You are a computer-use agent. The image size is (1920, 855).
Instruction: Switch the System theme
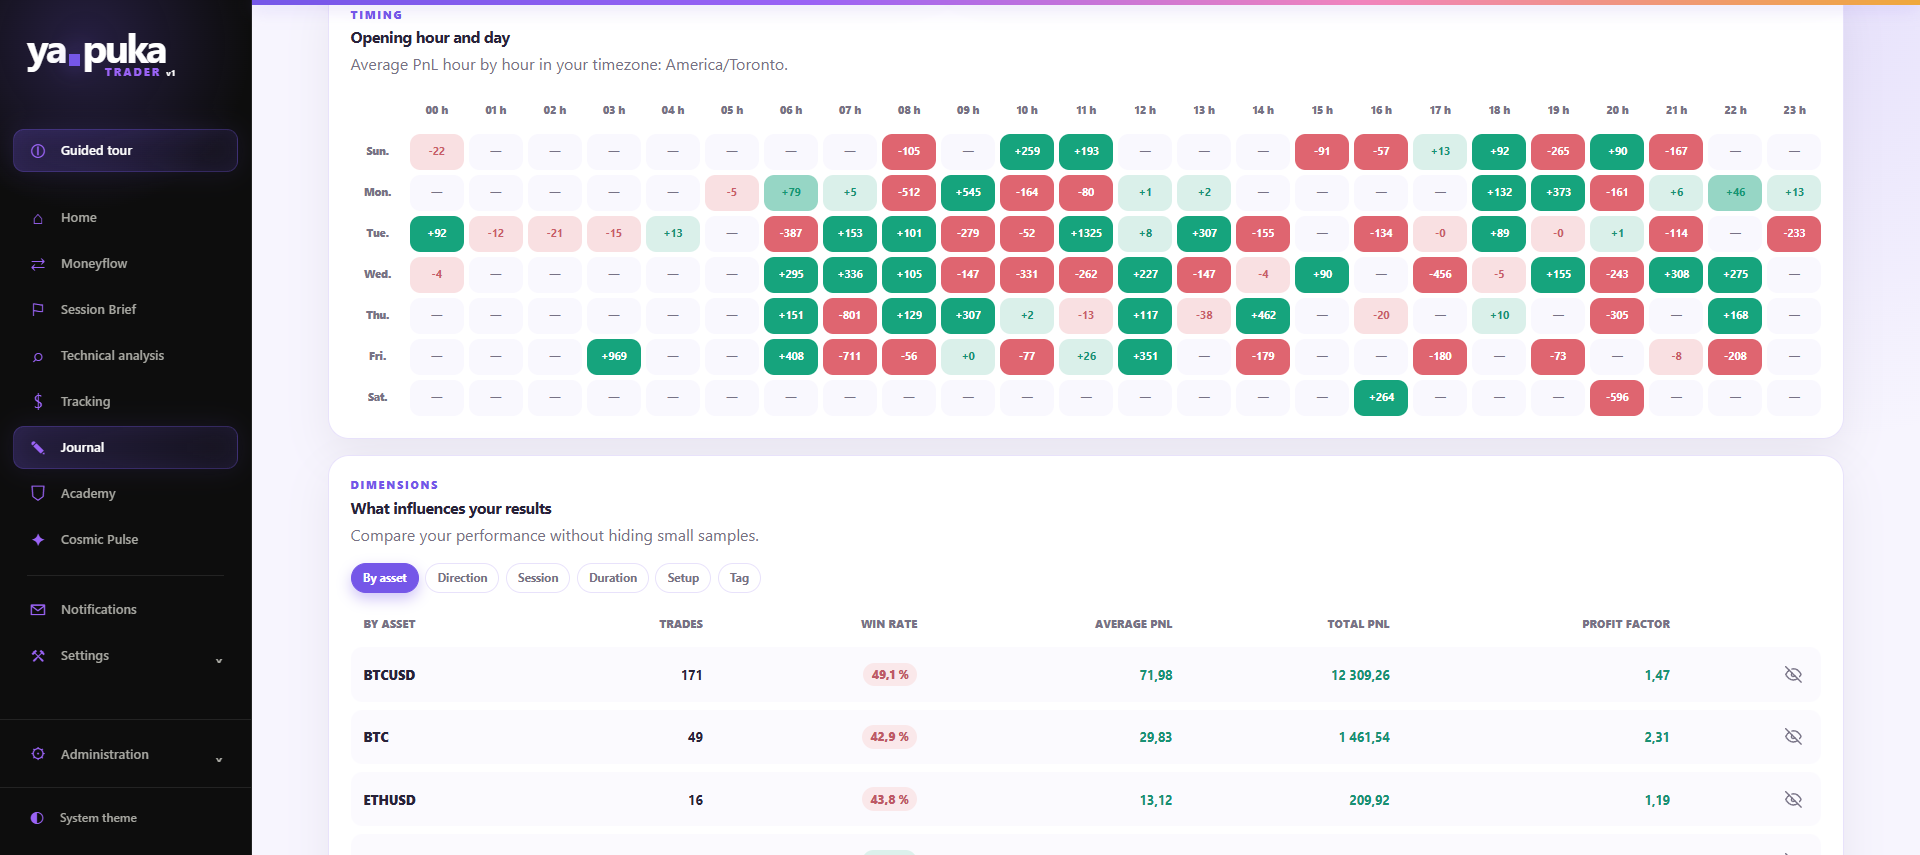pos(125,818)
